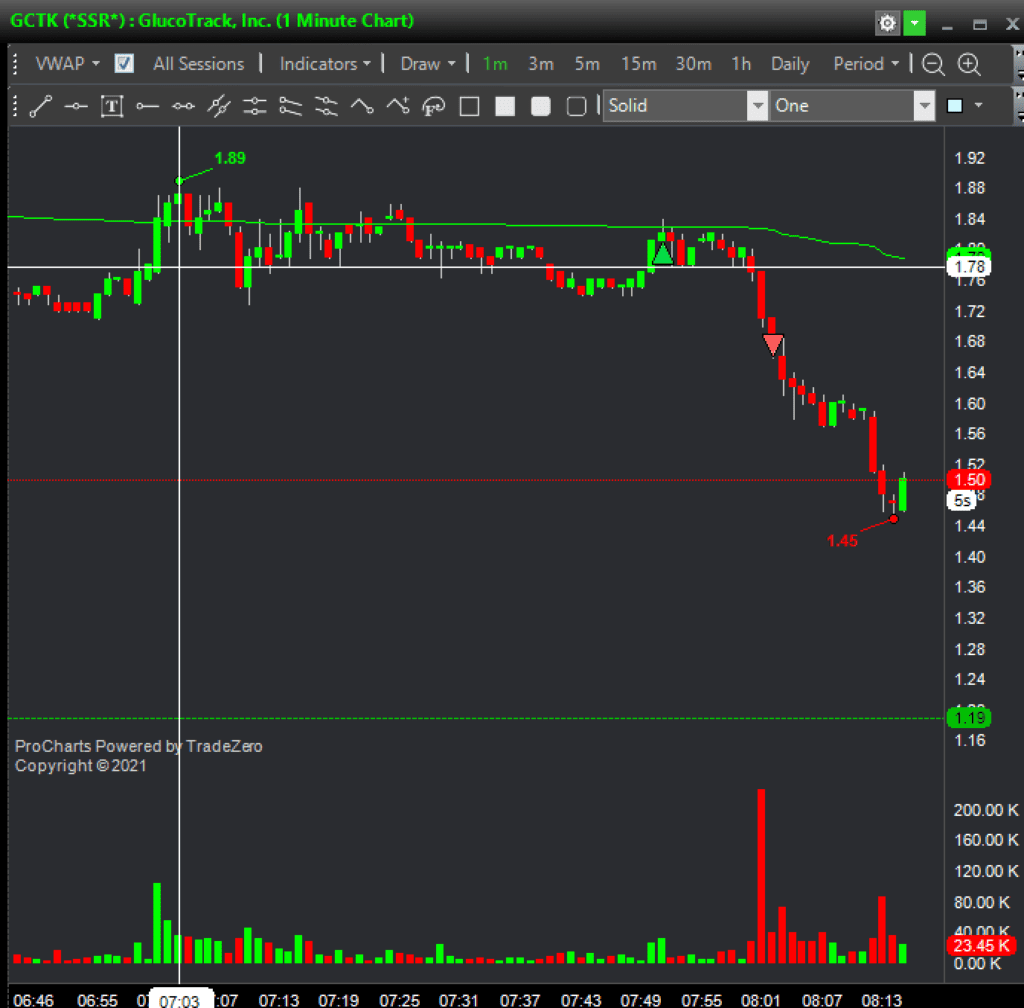Image resolution: width=1024 pixels, height=1008 pixels.
Task: Open chart settings gear icon
Action: point(886,22)
